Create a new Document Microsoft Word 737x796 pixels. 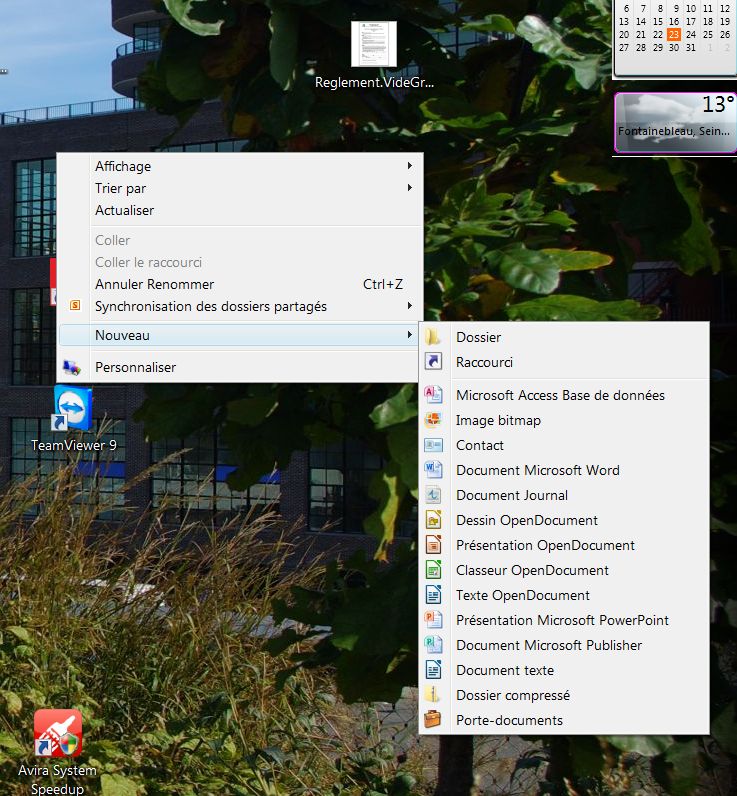pyautogui.click(x=537, y=470)
